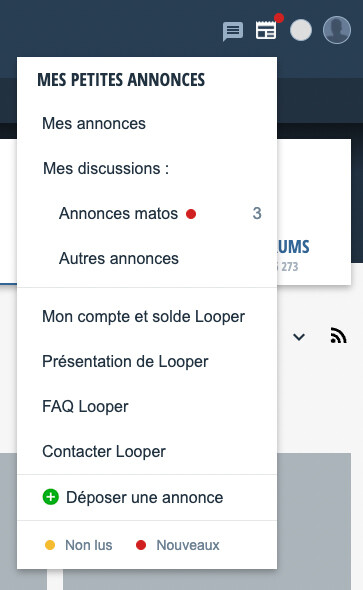Click the red dot beside Annonces matos
Viewport: 363px width, 590px height.
pyautogui.click(x=191, y=214)
